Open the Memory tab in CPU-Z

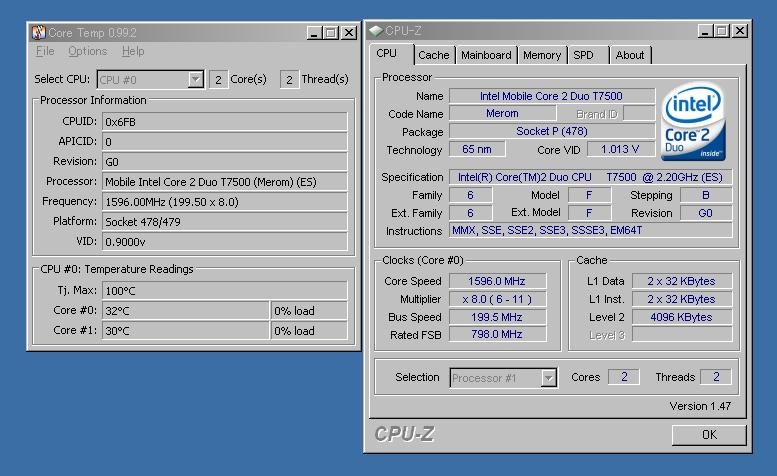click(542, 55)
